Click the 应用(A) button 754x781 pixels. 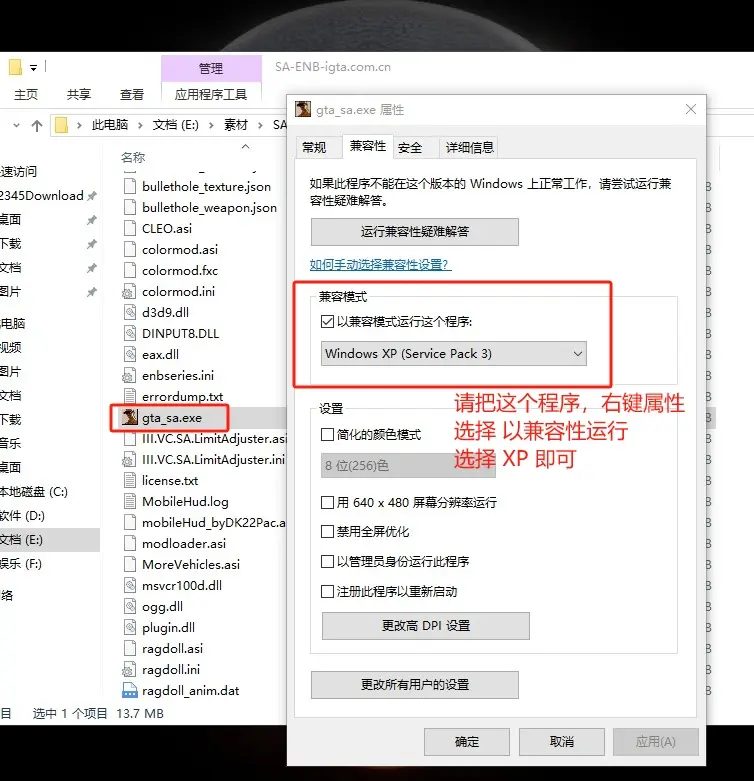[x=656, y=742]
